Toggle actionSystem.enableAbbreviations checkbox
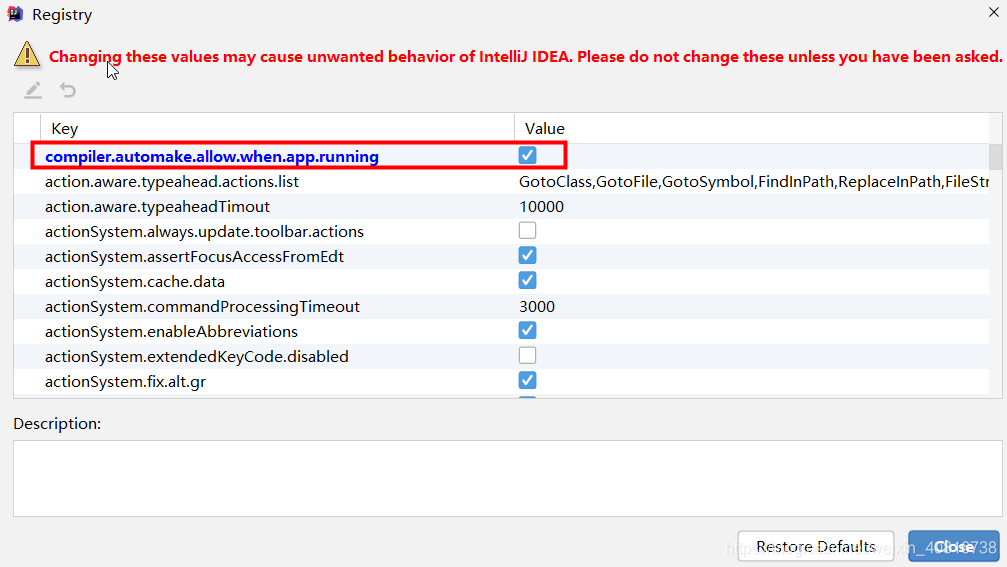 527,331
